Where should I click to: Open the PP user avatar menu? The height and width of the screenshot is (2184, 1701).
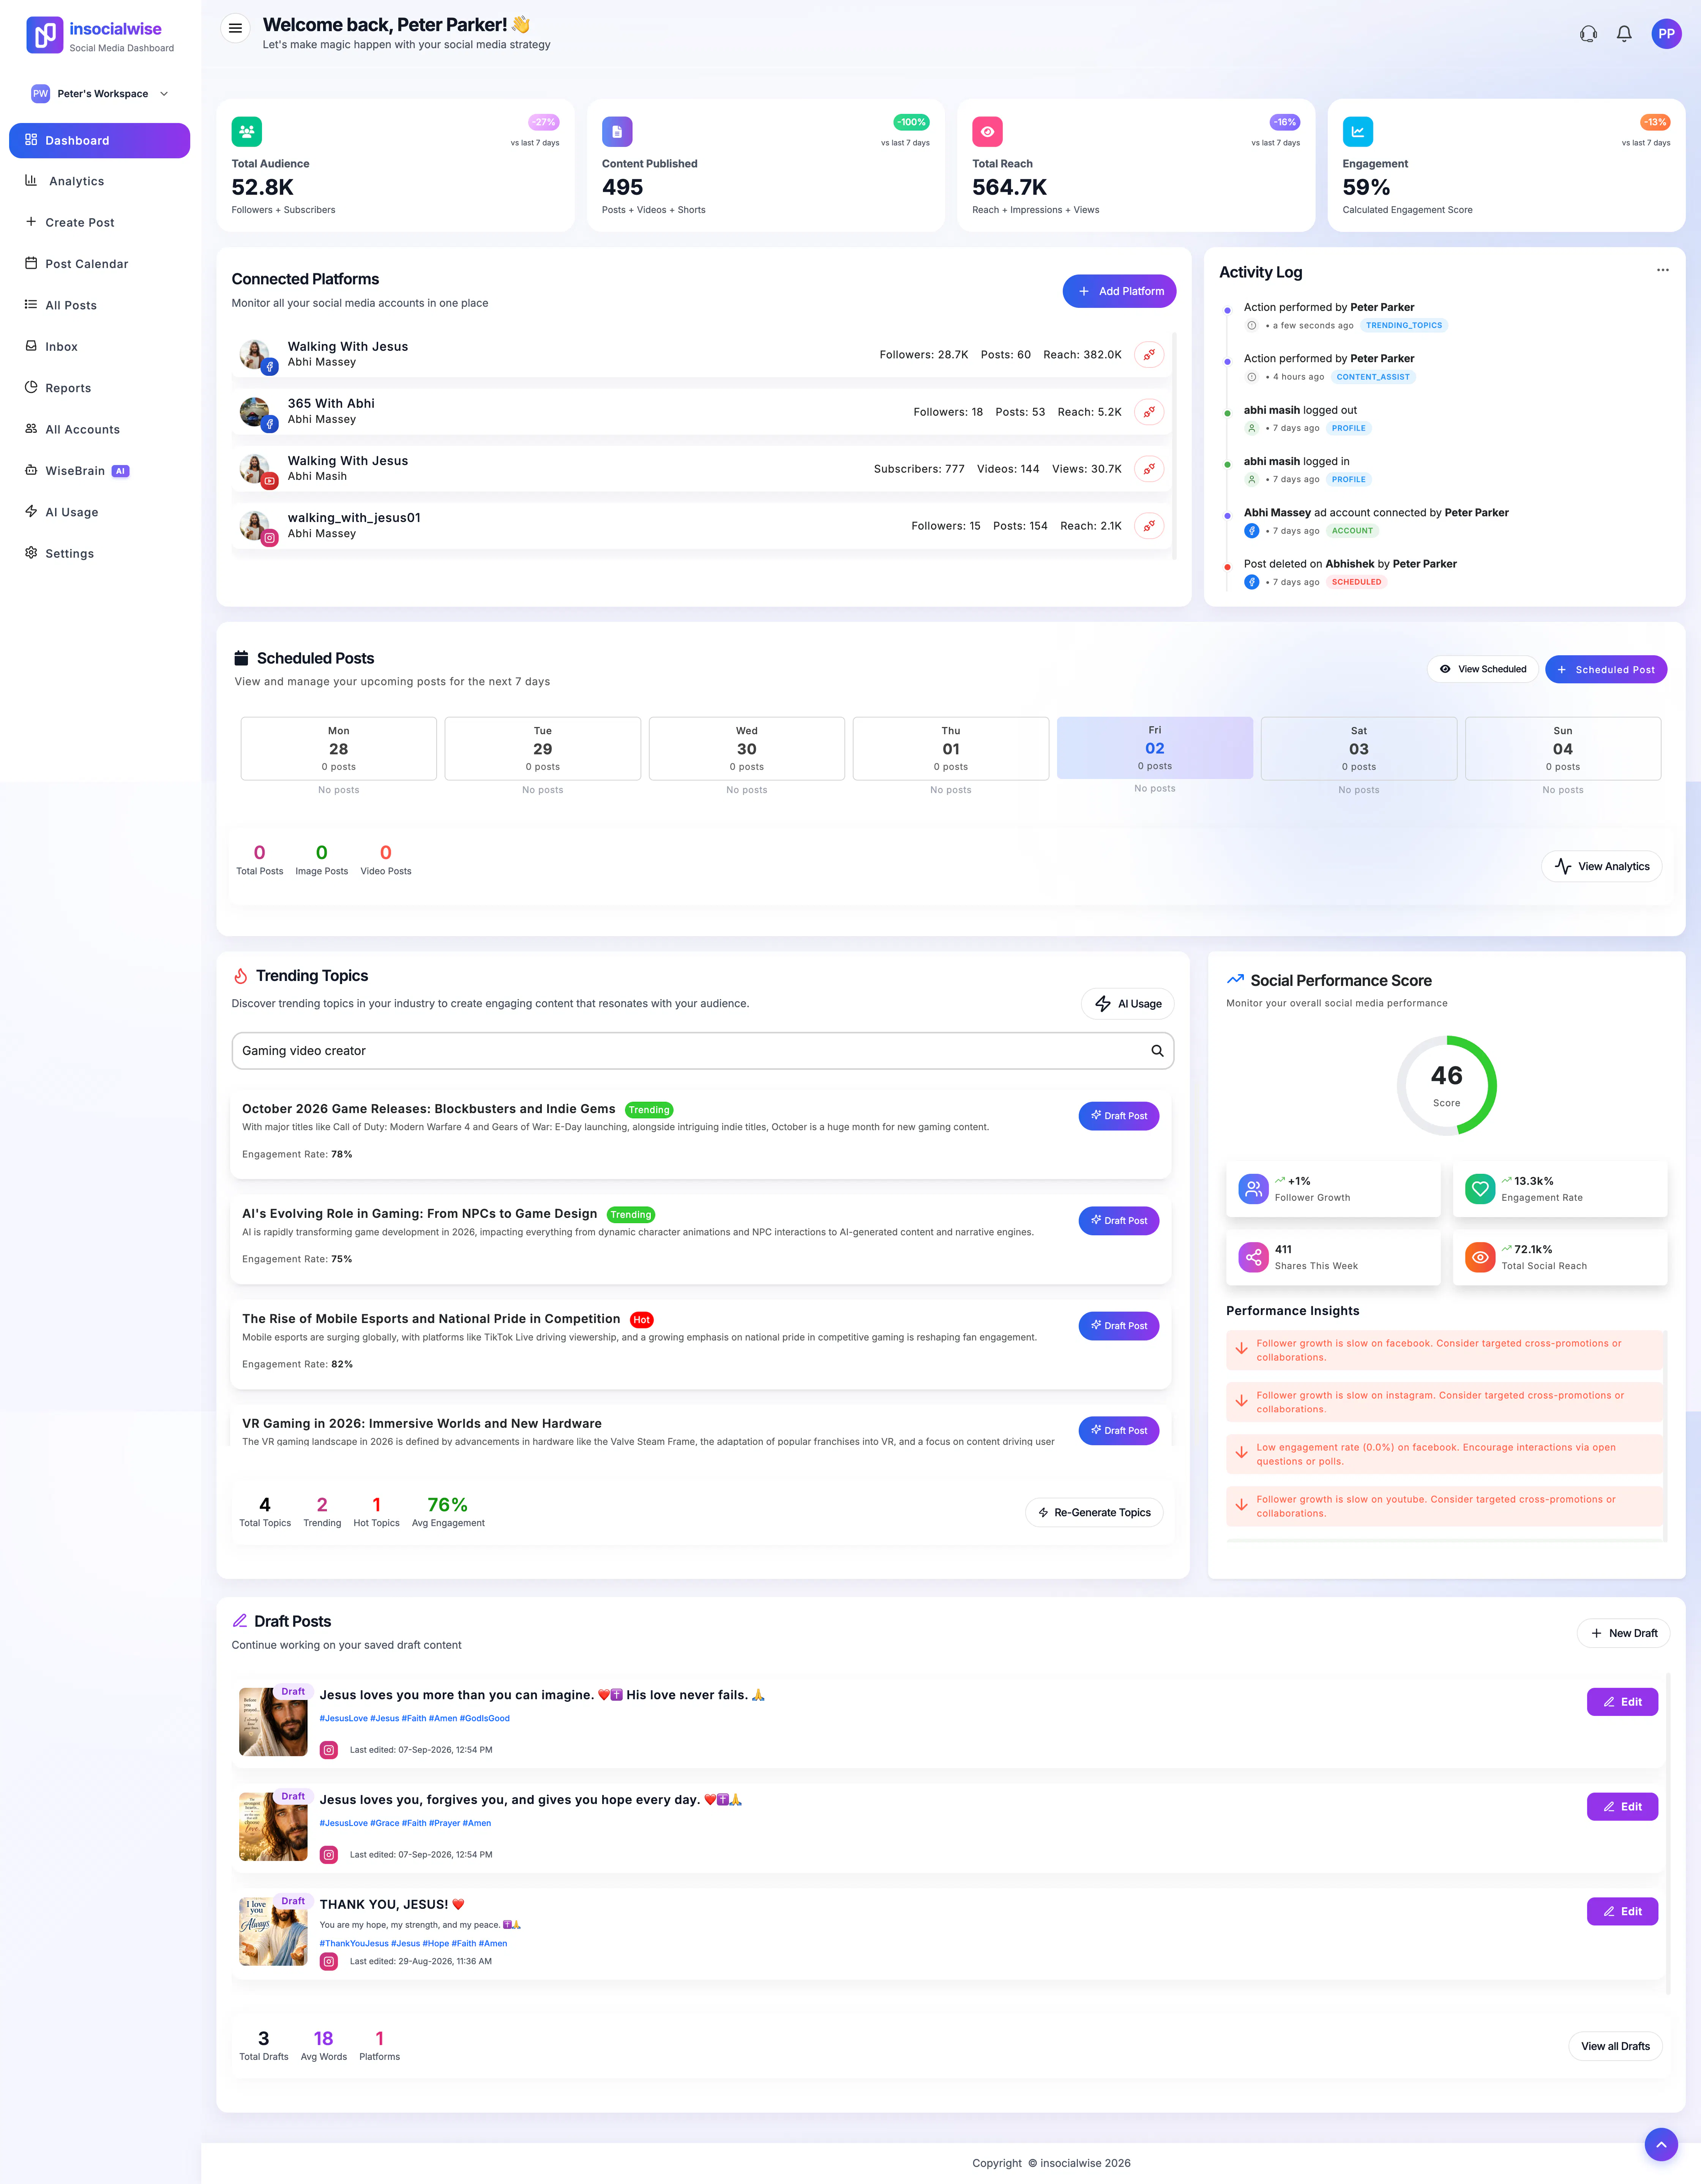coord(1666,34)
